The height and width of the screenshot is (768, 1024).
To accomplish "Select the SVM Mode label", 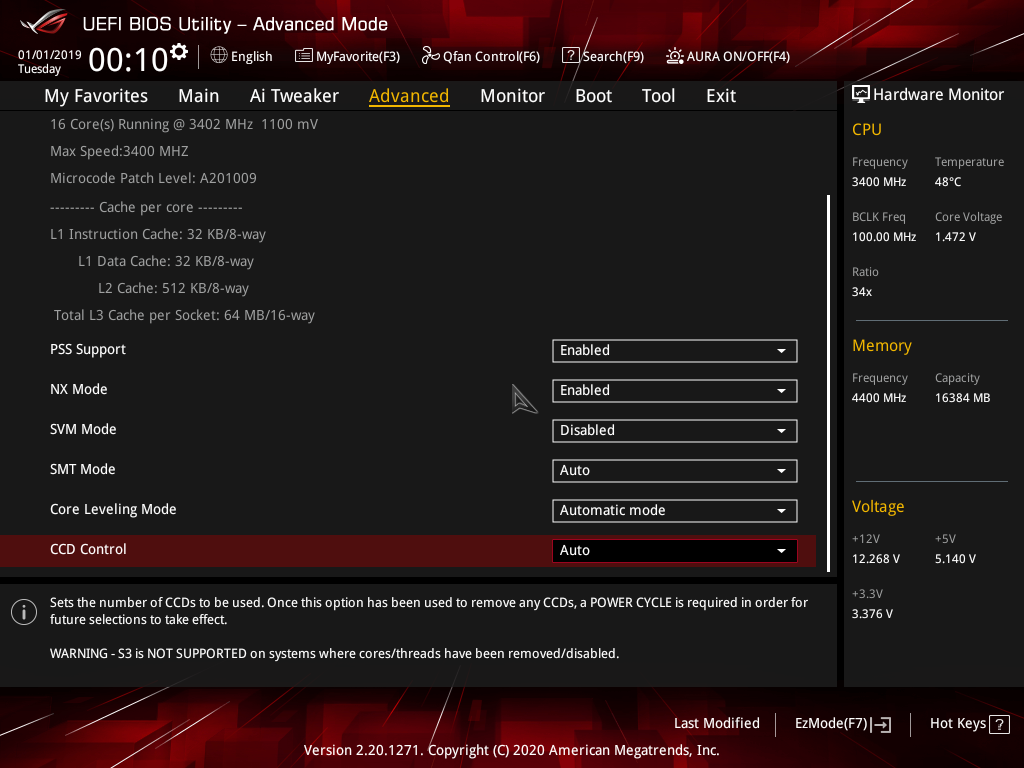I will point(83,429).
